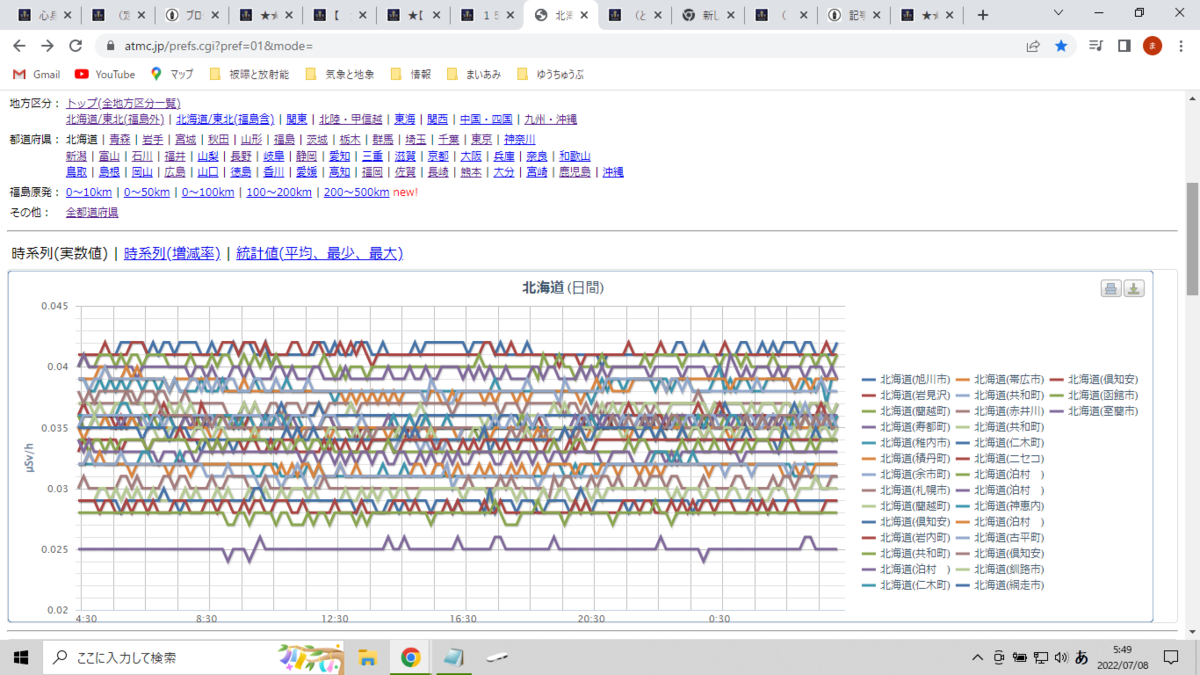Show the Chrome side panel
The height and width of the screenshot is (675, 1200).
1124,46
